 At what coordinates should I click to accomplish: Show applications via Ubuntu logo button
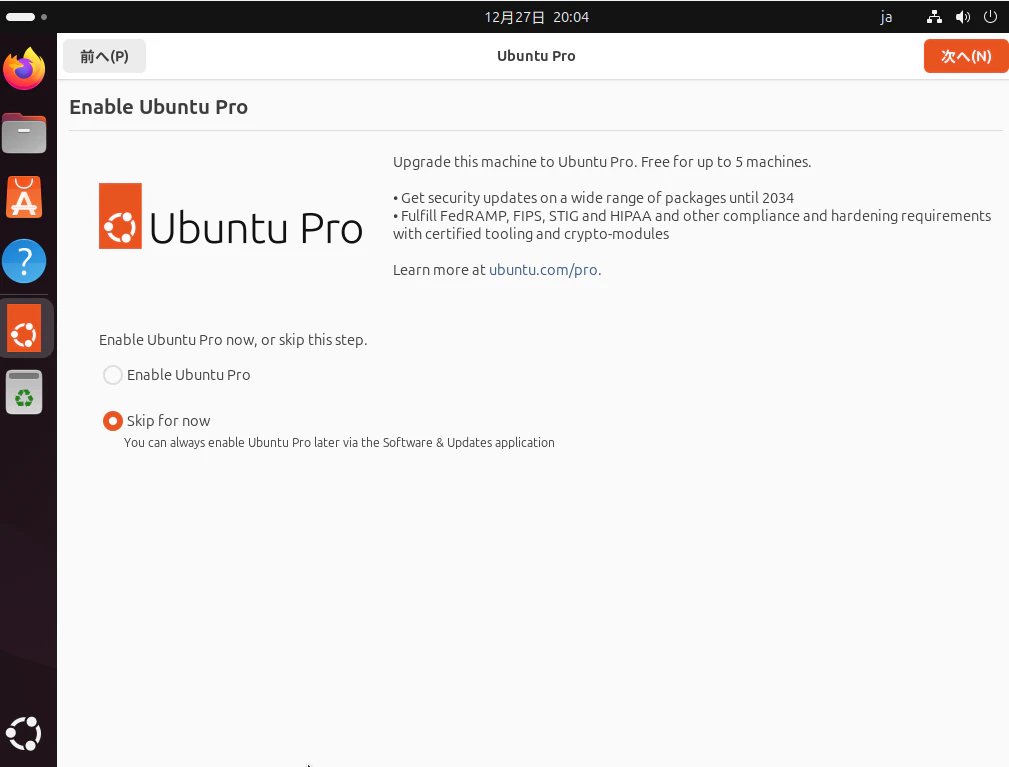tap(24, 734)
